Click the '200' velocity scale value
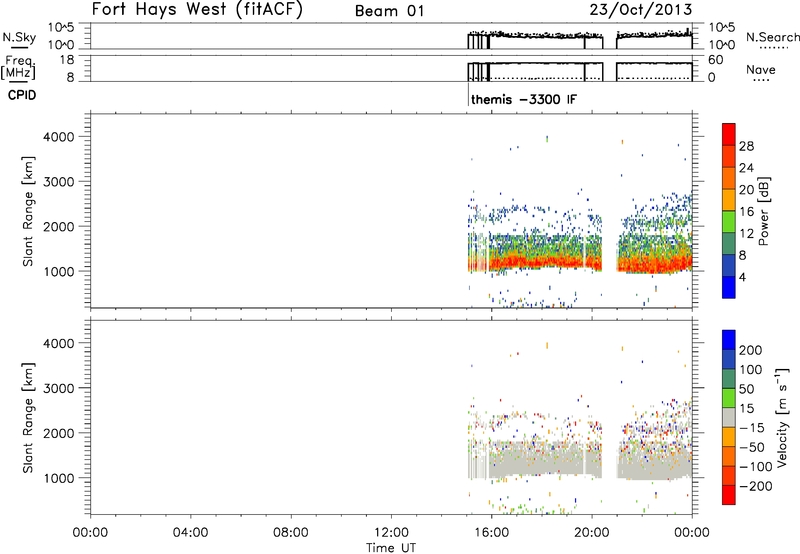 coord(751,350)
